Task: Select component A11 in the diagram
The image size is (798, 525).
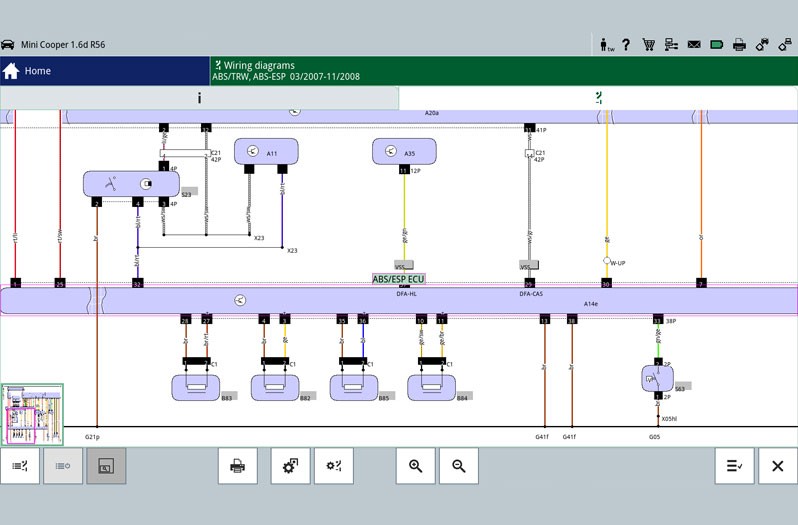Action: click(x=266, y=152)
